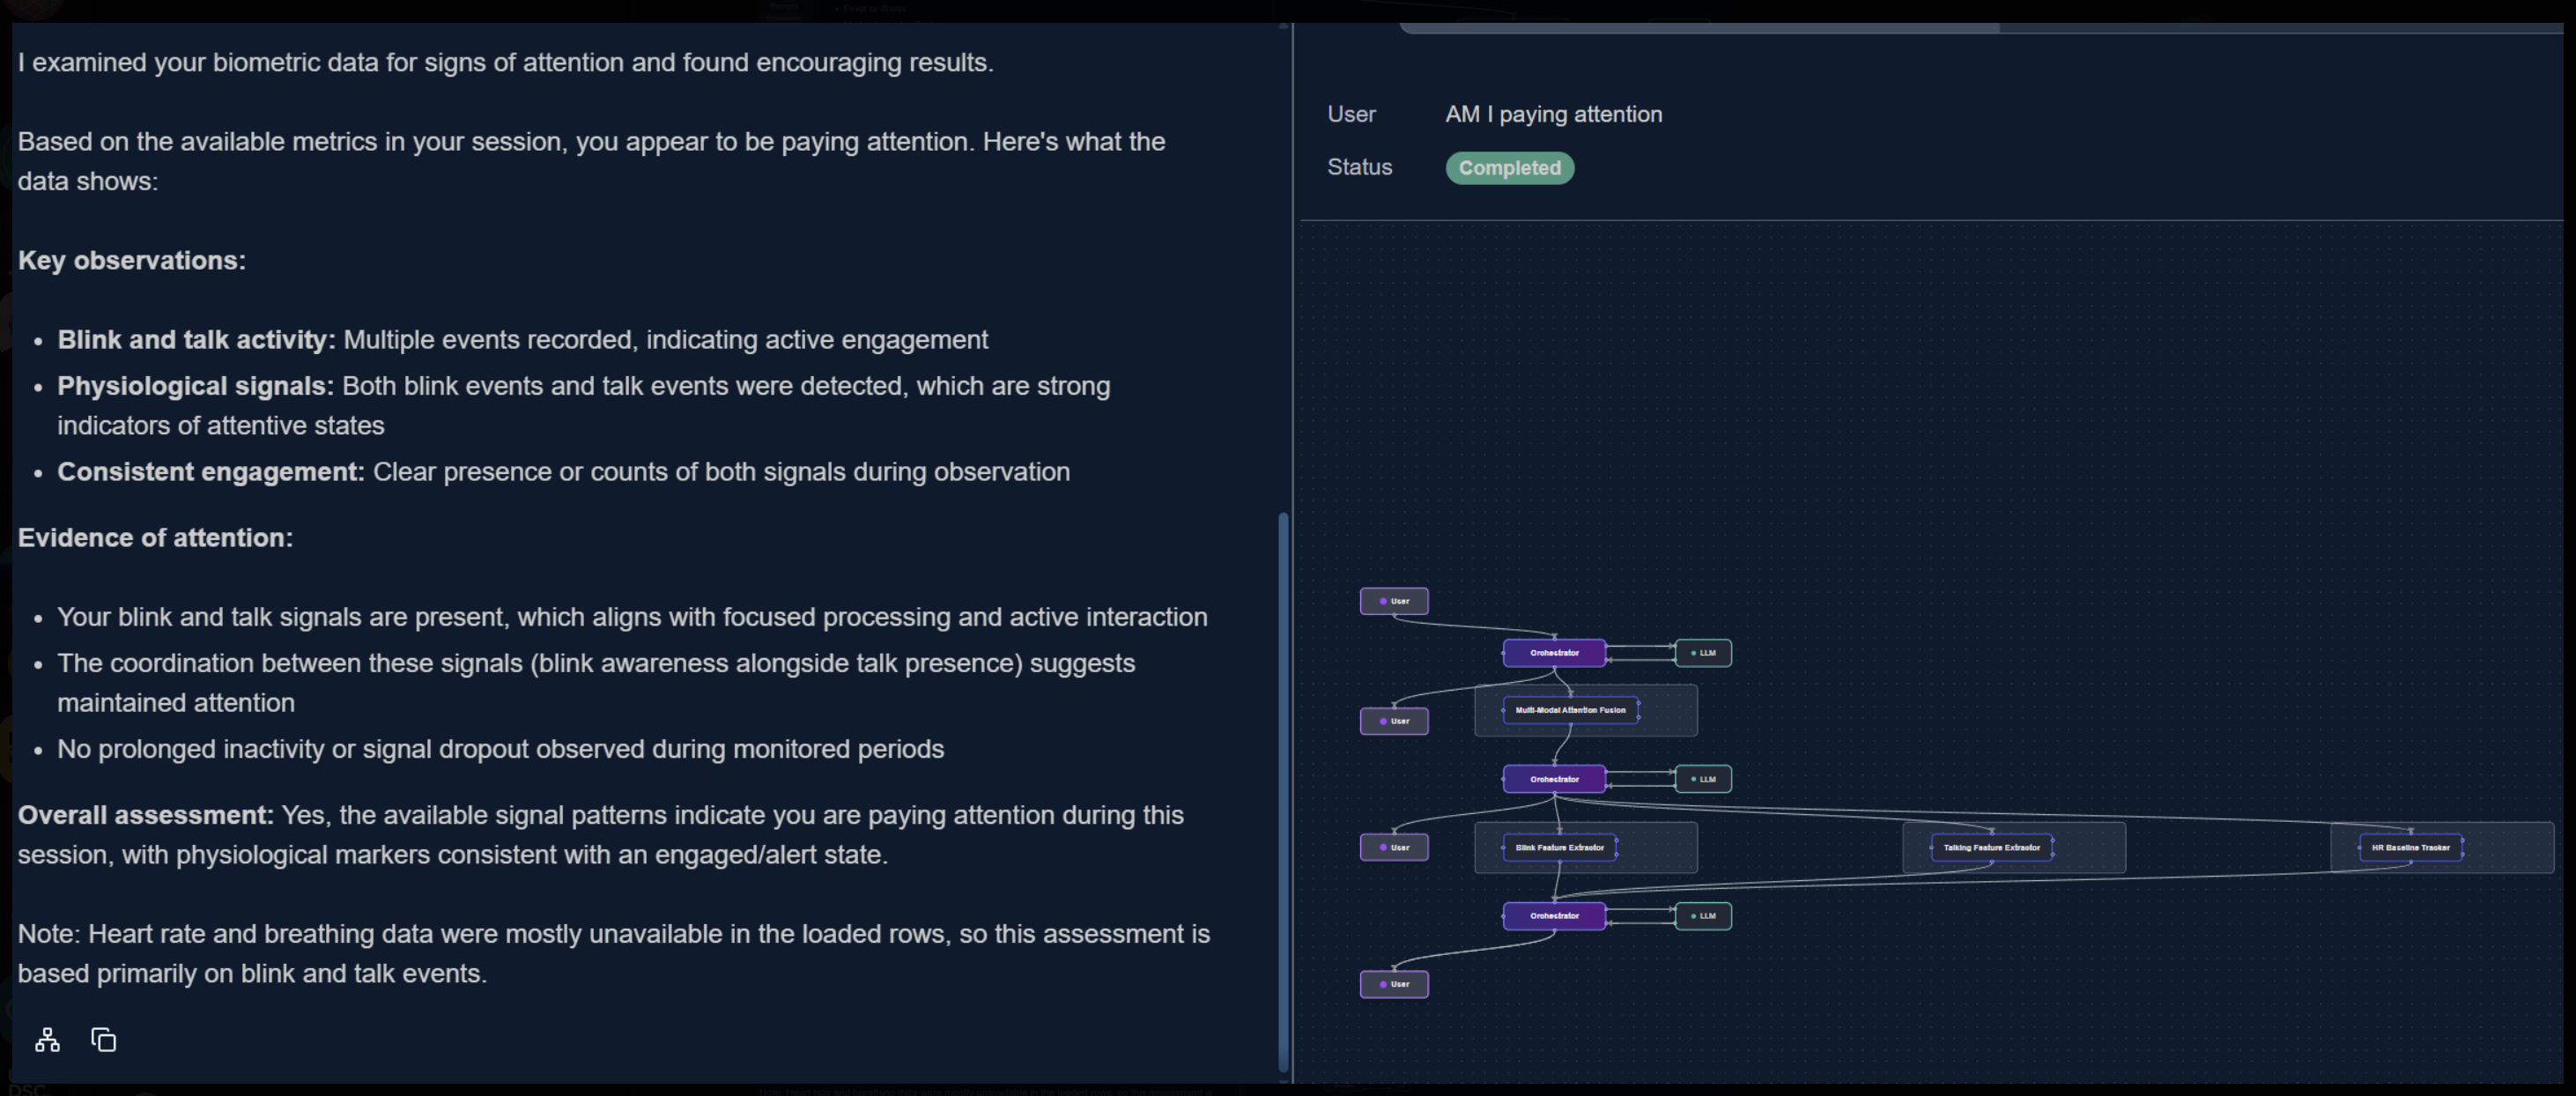
Task: Select the topmost User node in graph
Action: (1394, 601)
